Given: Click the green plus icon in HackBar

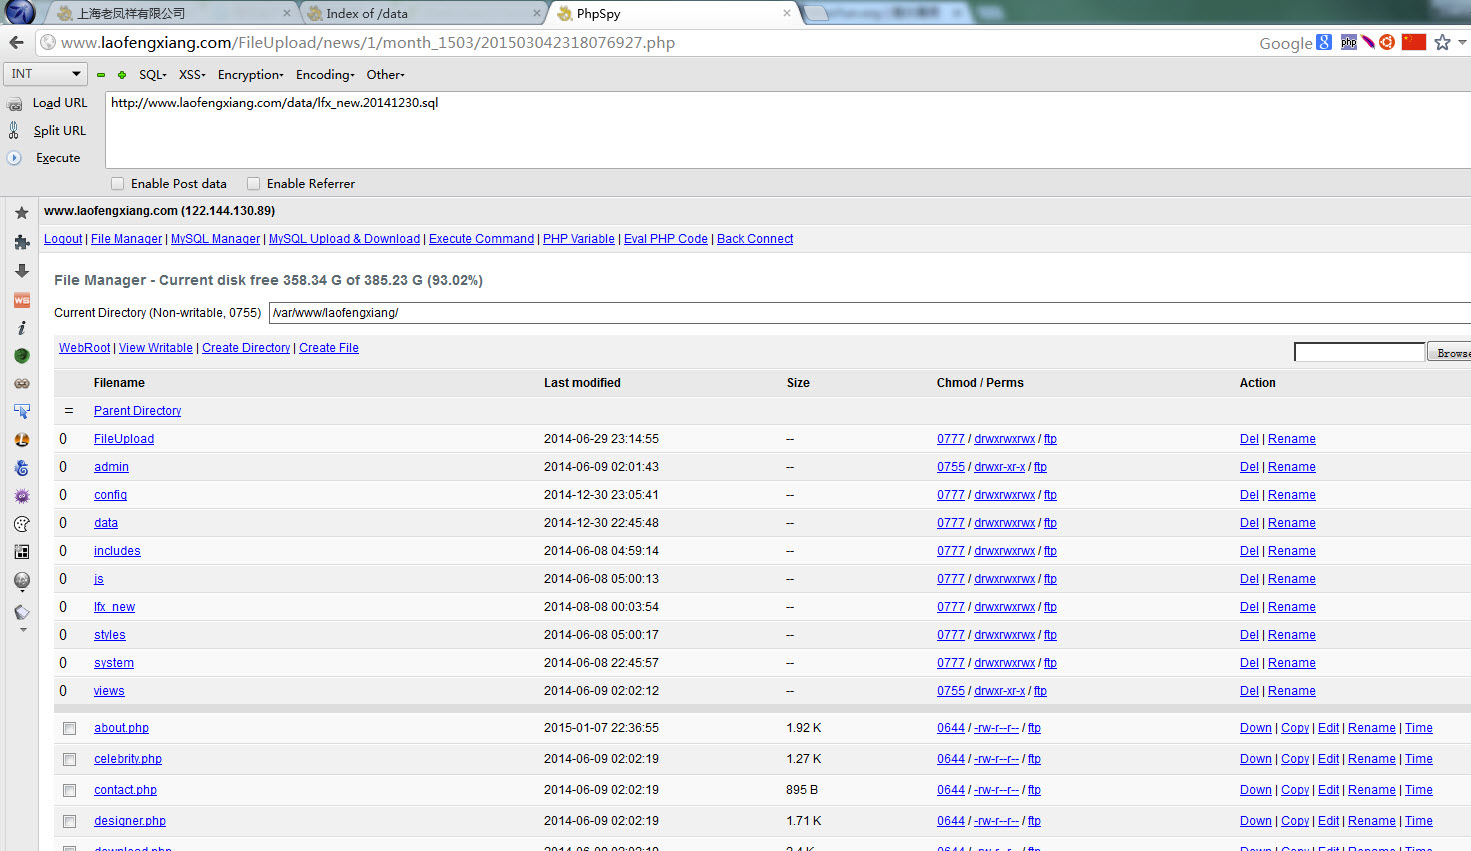Looking at the screenshot, I should pyautogui.click(x=122, y=75).
